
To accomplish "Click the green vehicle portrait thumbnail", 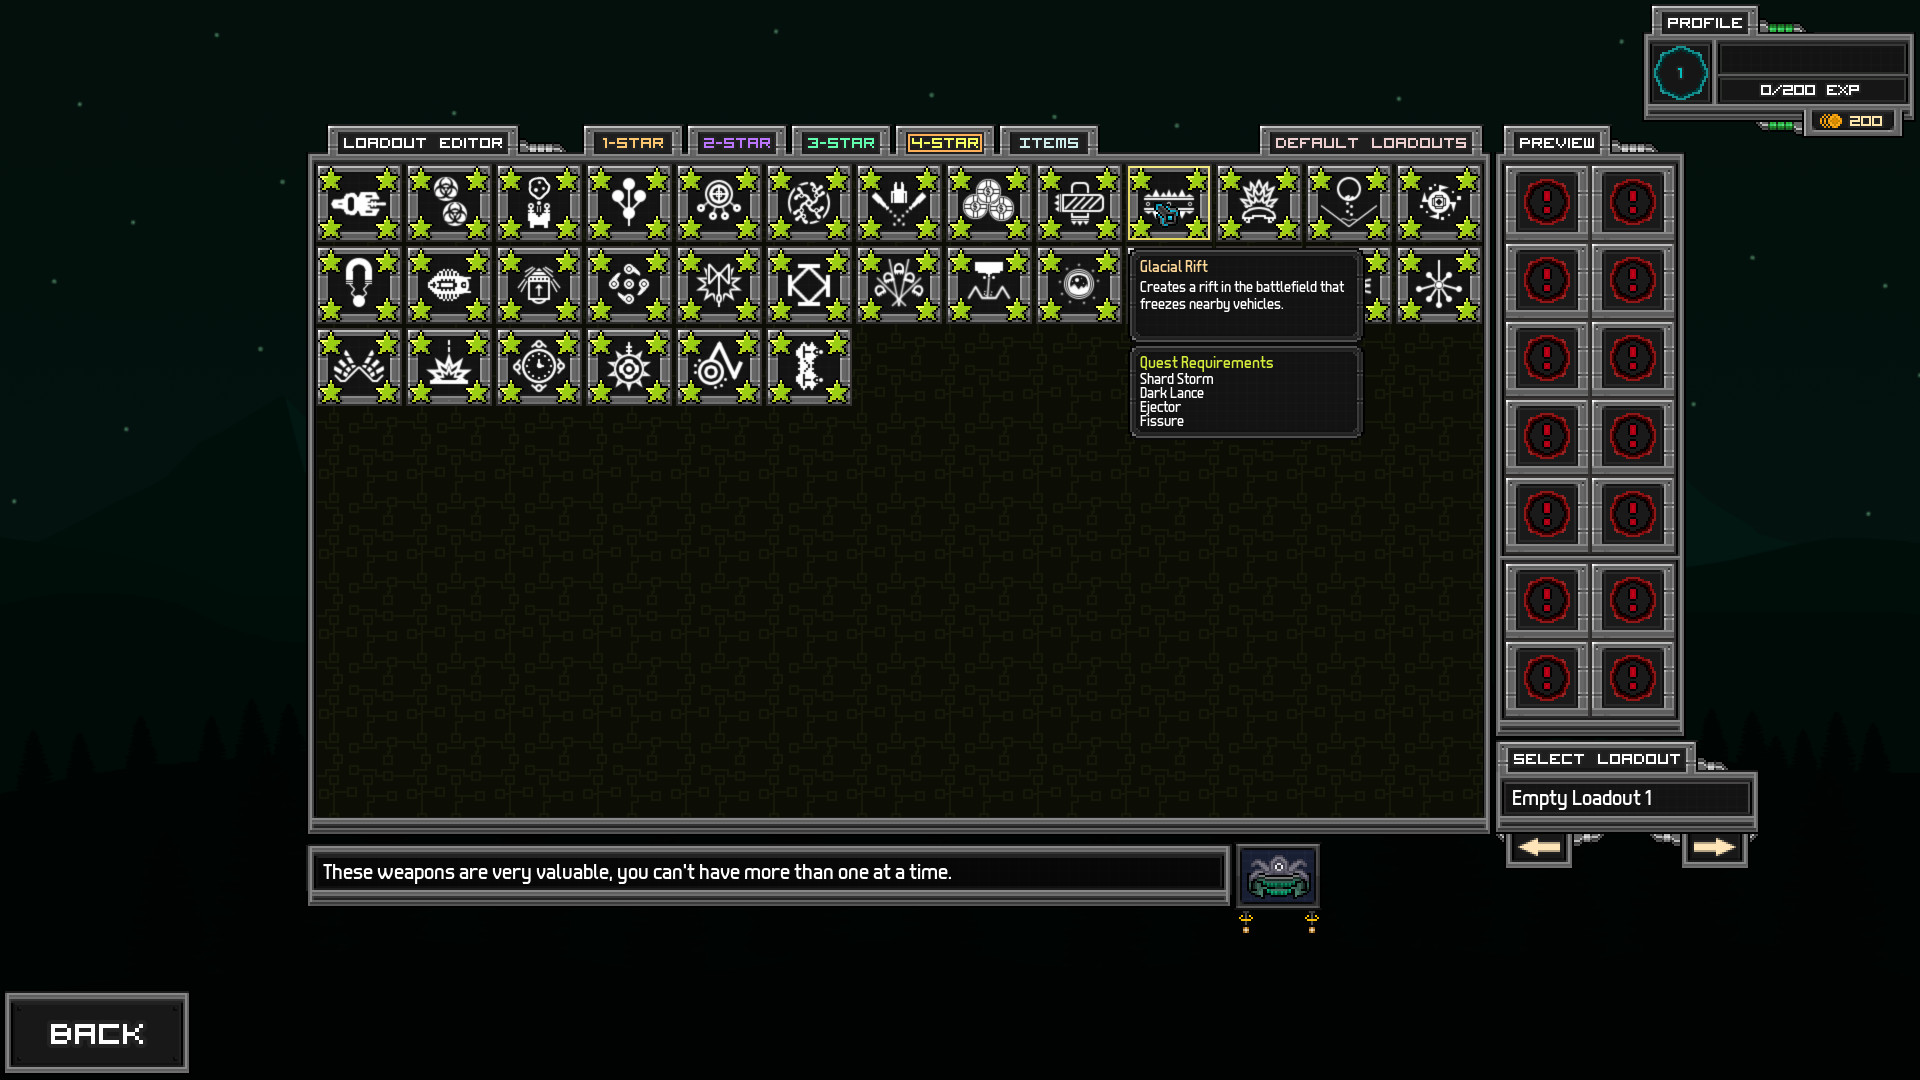I will (x=1278, y=876).
